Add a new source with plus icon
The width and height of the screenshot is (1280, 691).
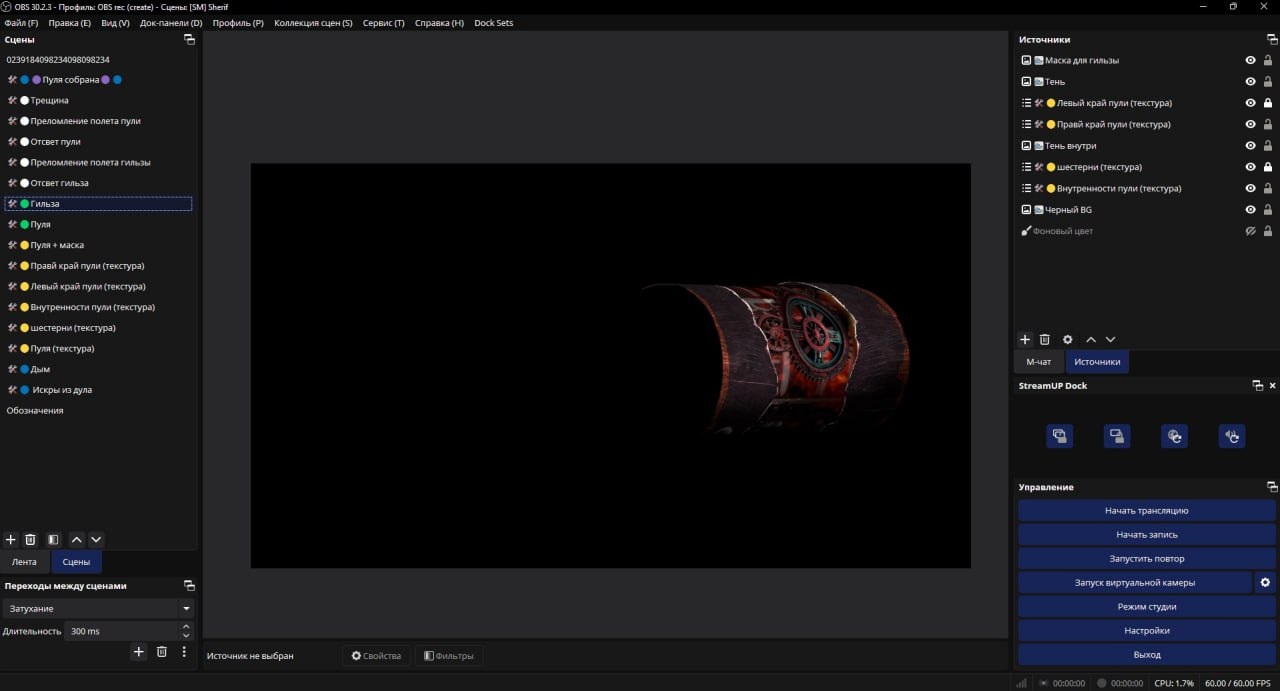click(x=1025, y=340)
